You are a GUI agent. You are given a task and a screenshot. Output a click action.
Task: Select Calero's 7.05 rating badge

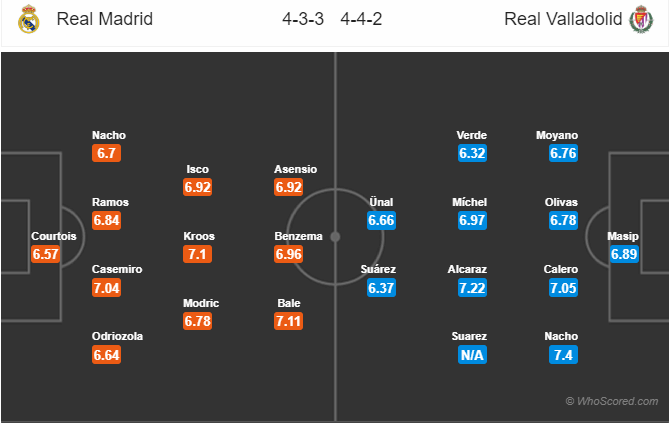point(563,287)
